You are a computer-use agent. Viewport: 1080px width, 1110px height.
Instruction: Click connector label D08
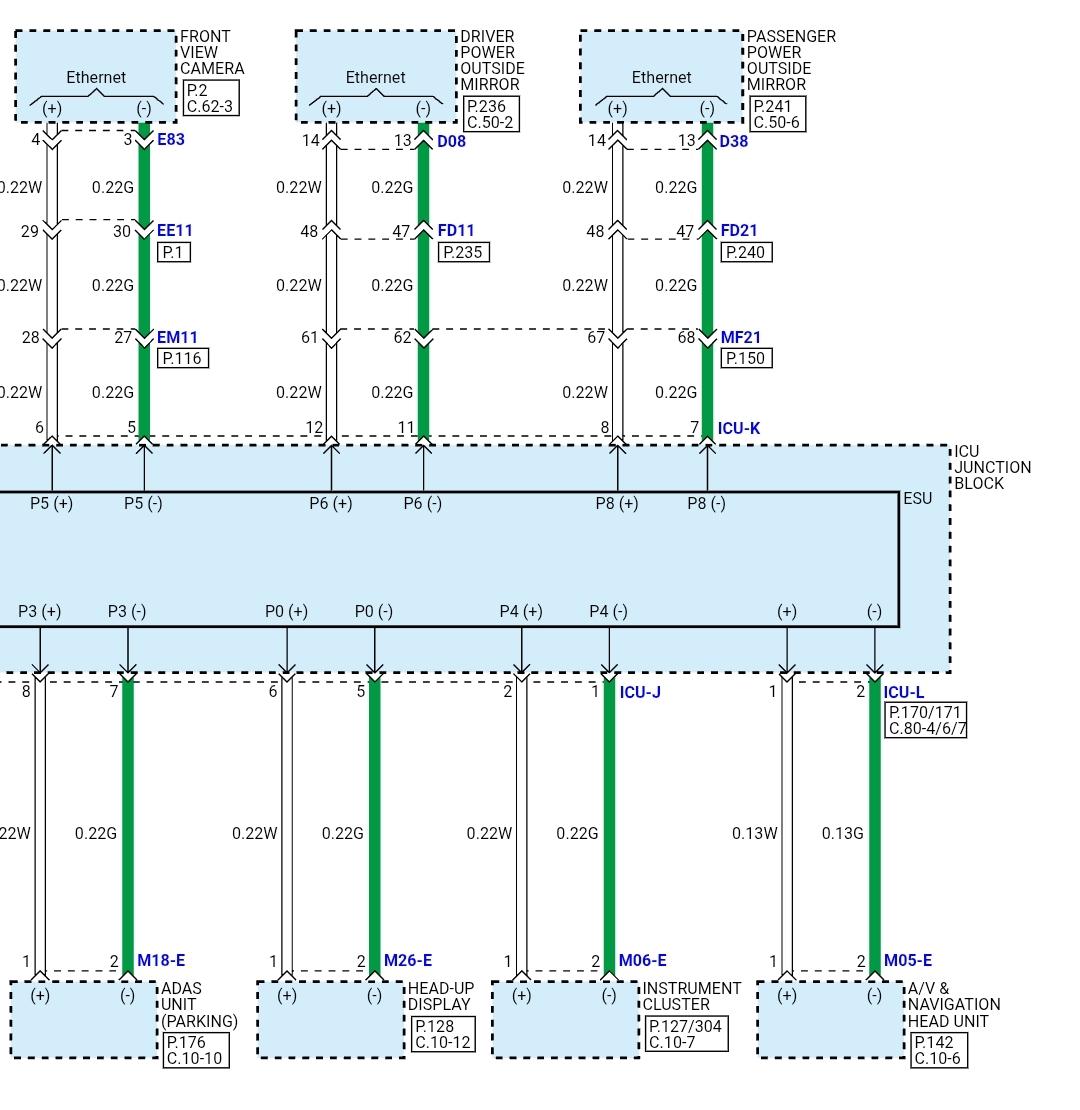coord(452,141)
